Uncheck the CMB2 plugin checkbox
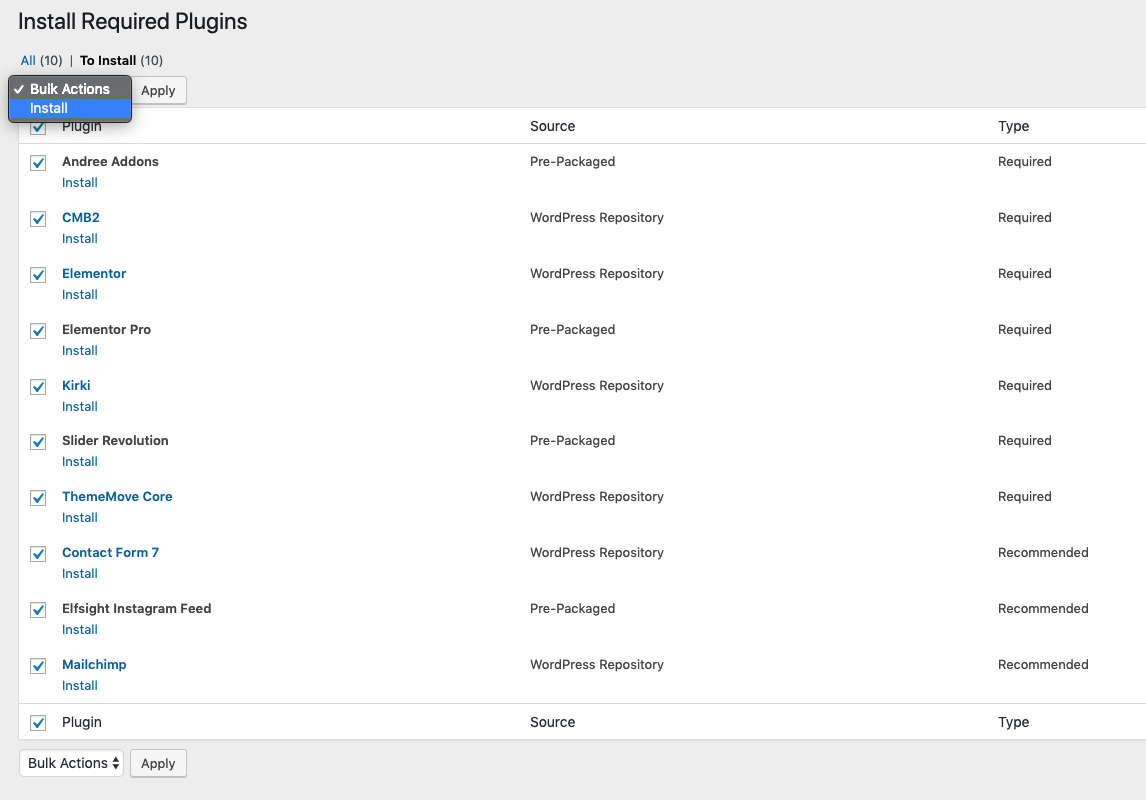 (x=37, y=218)
